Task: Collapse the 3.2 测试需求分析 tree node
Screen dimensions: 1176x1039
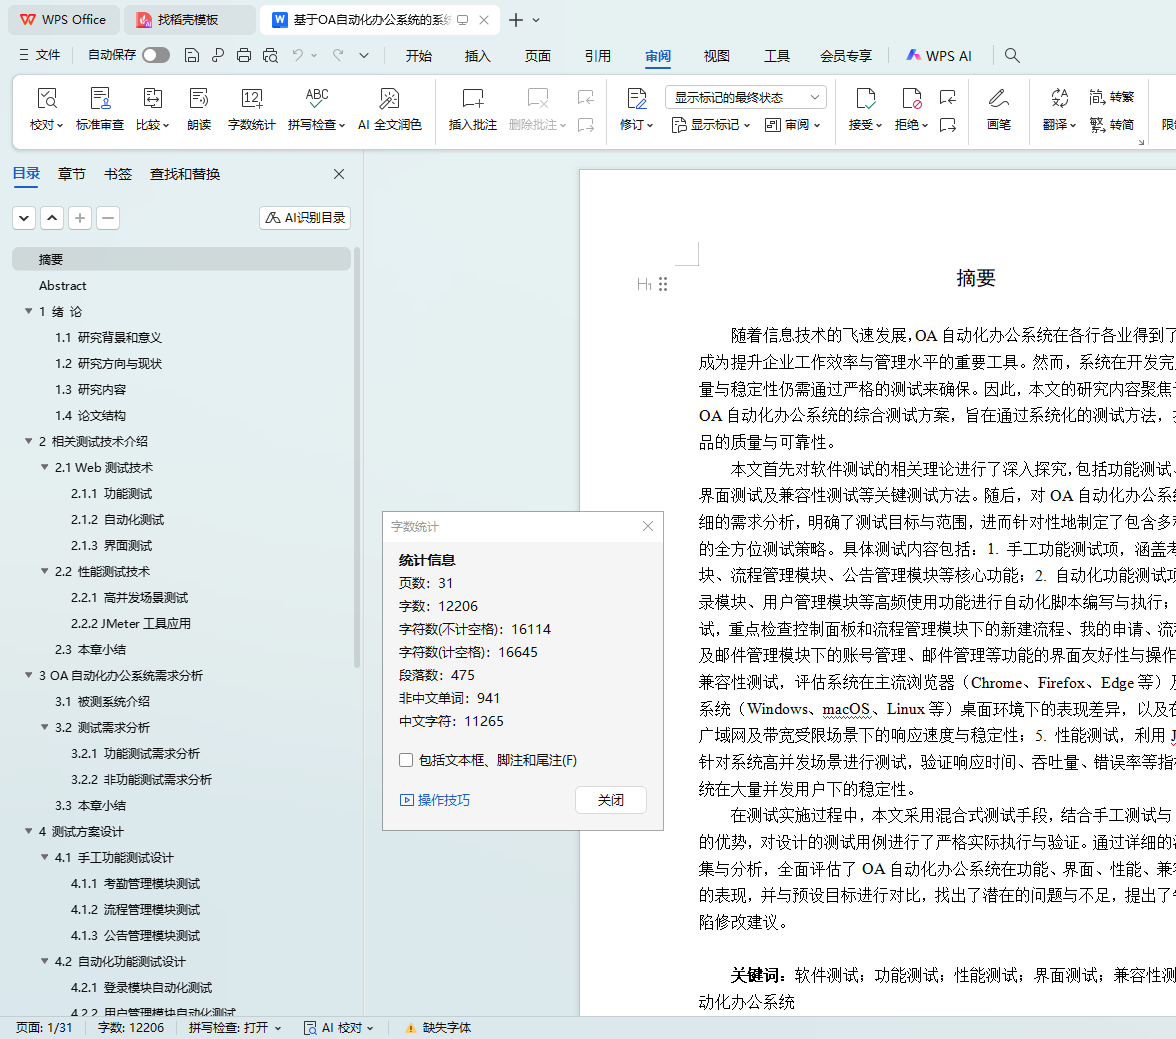Action: pos(44,727)
